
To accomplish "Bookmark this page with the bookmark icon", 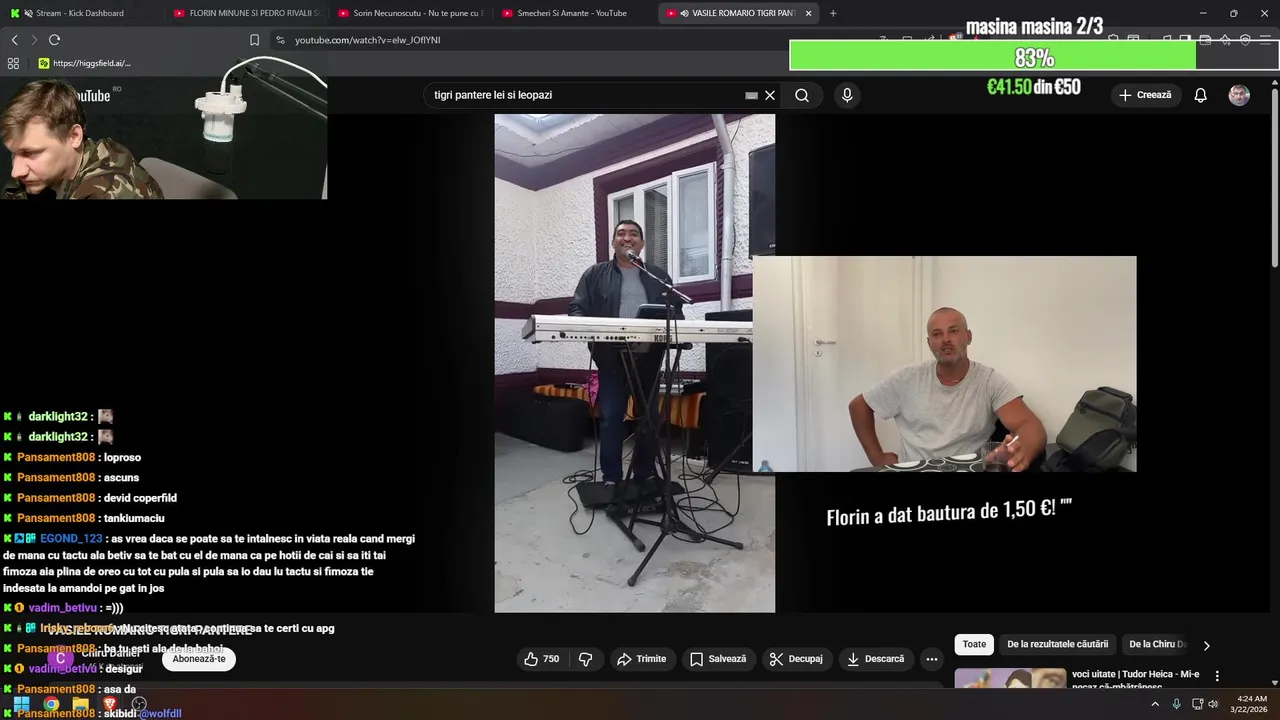I will [254, 40].
